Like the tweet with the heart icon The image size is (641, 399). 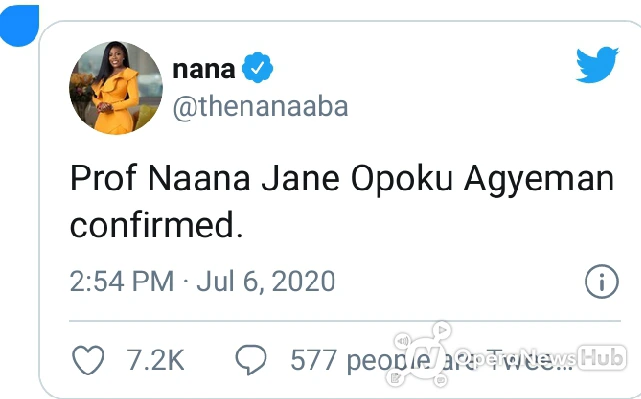pos(88,360)
